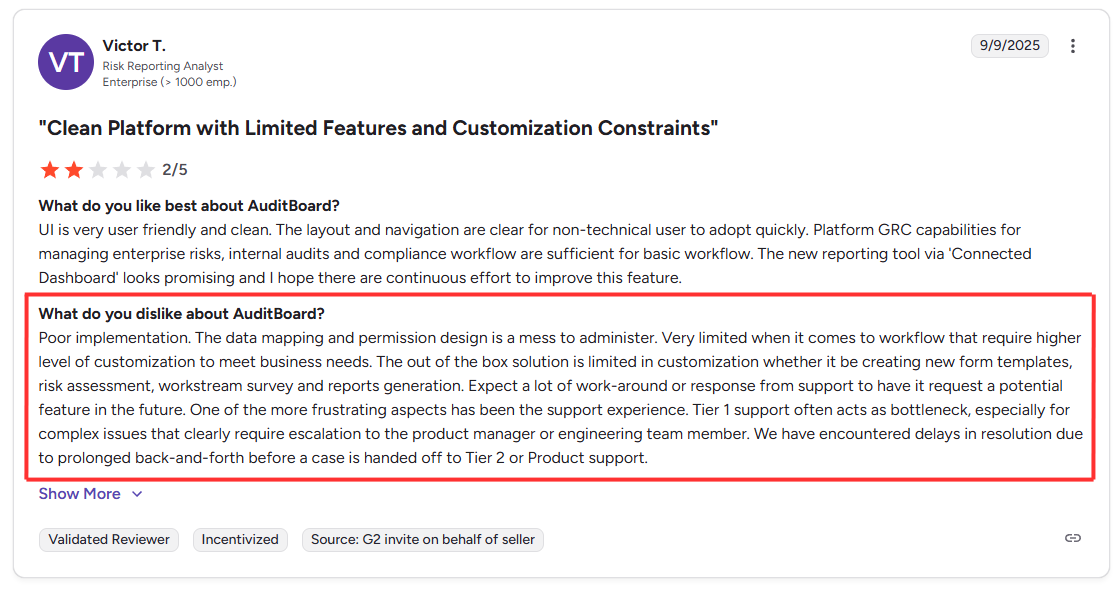Click the second filled rating star
1120x589 pixels.
pos(73,169)
